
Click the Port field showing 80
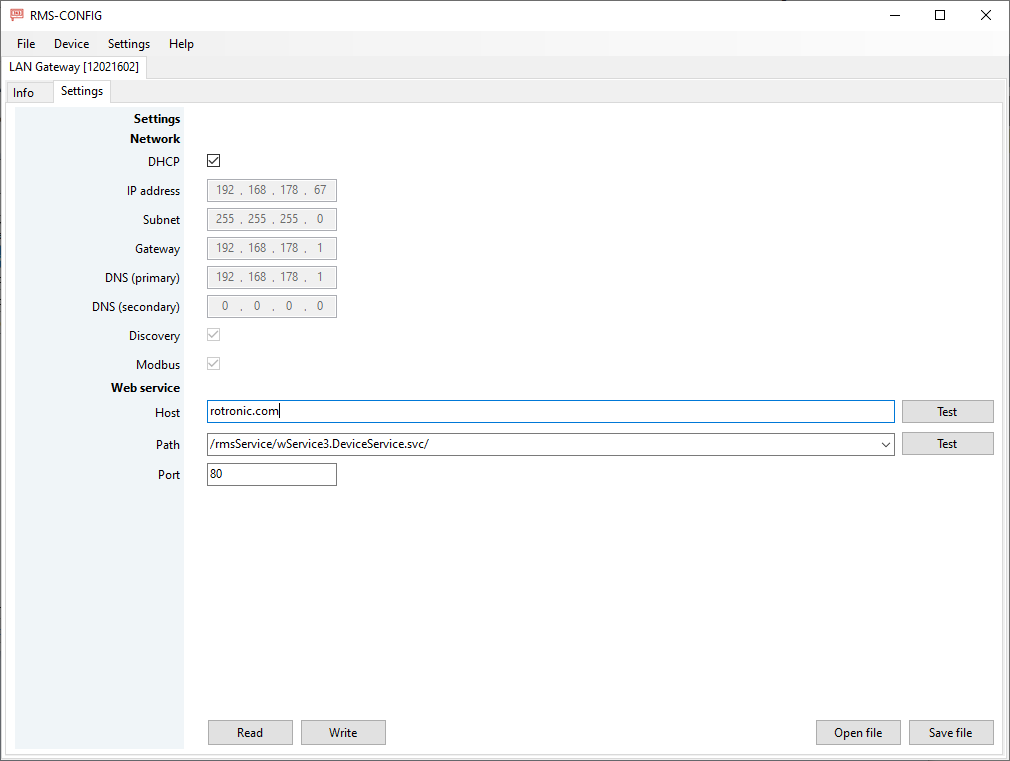pos(272,474)
